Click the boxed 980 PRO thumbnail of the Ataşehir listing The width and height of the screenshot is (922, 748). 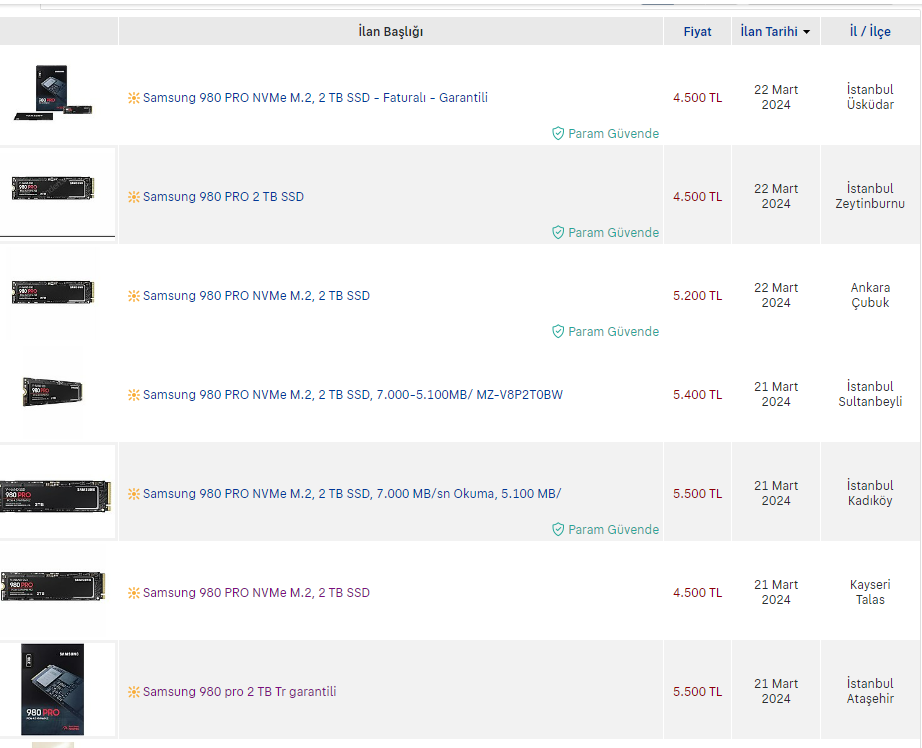click(x=53, y=690)
